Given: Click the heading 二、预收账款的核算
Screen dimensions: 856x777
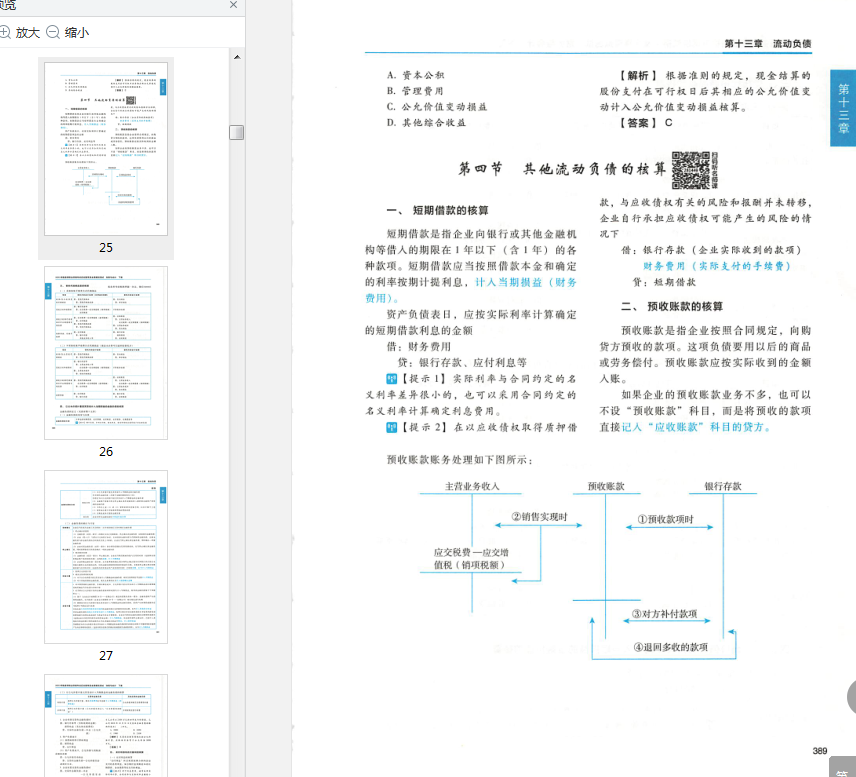Looking at the screenshot, I should (672, 306).
